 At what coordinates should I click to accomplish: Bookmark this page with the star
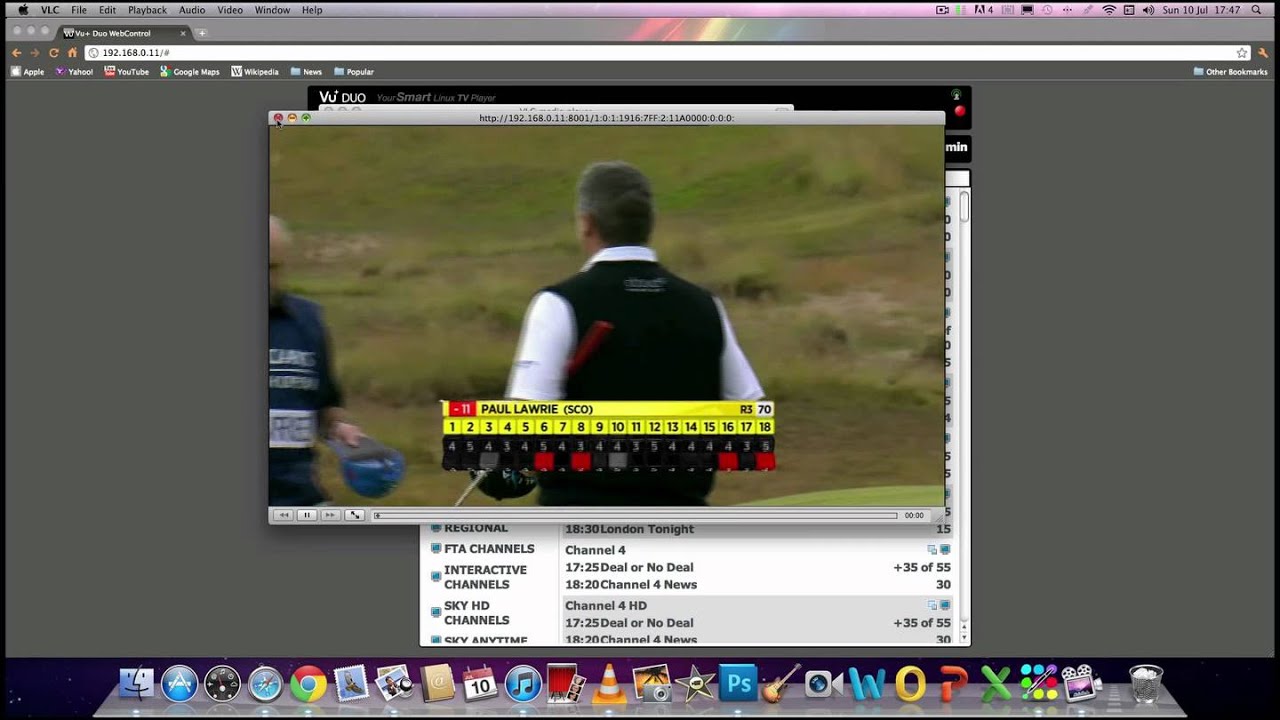coord(1241,52)
